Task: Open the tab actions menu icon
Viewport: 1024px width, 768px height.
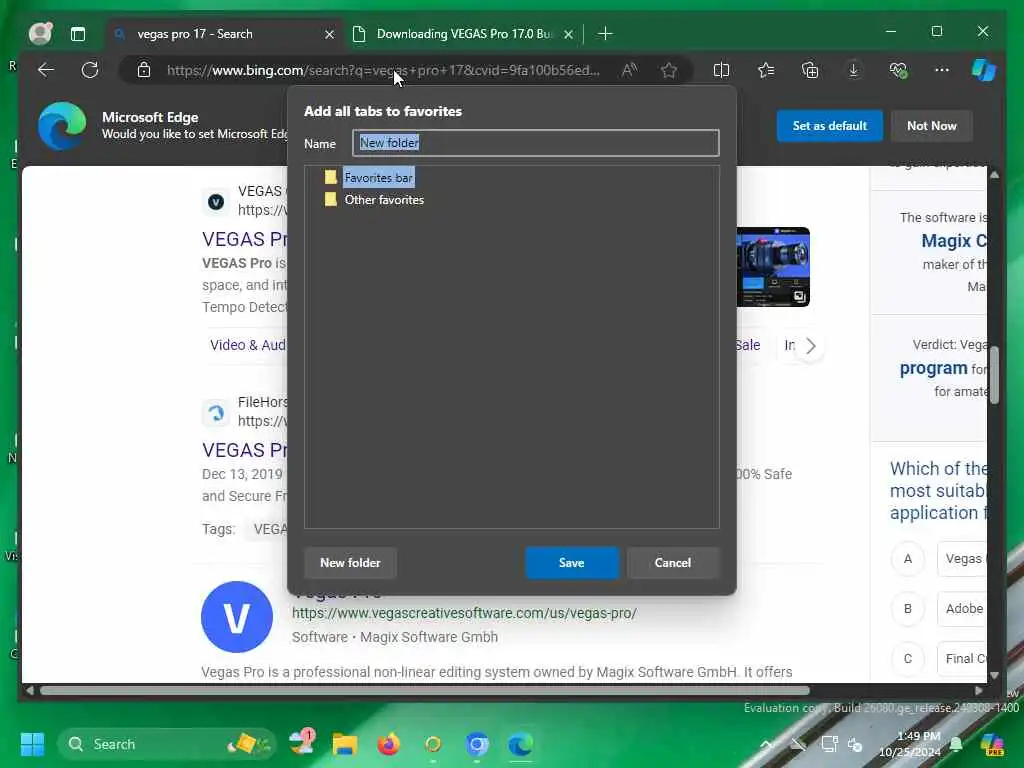Action: 78,34
